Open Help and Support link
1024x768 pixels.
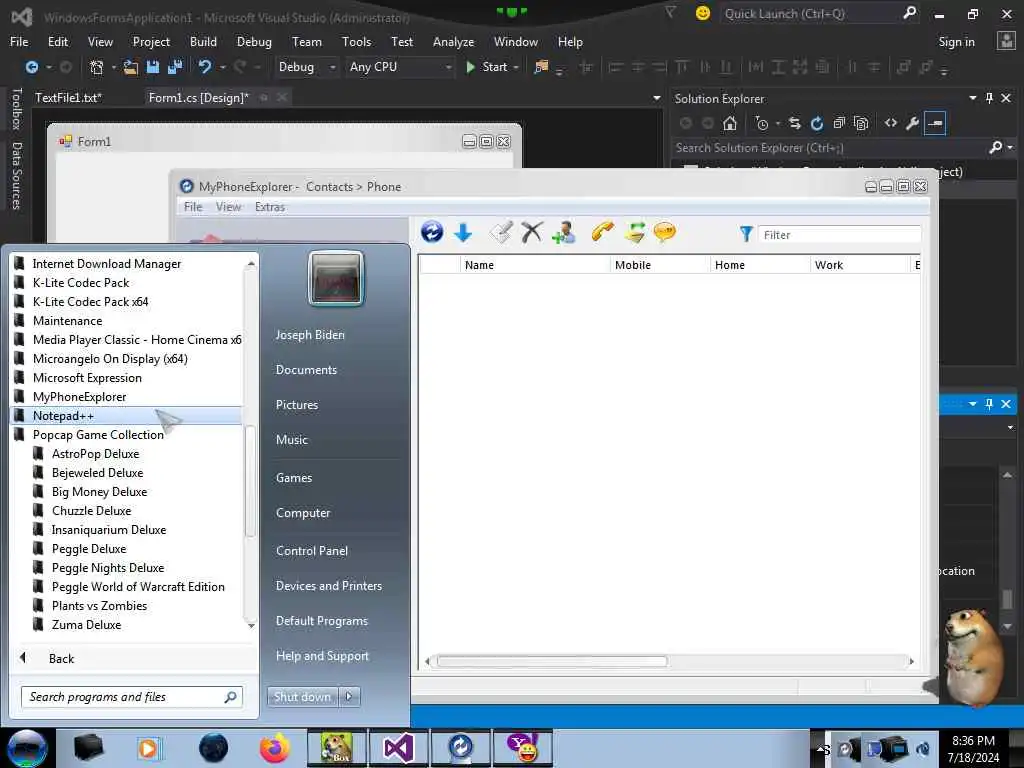[322, 656]
